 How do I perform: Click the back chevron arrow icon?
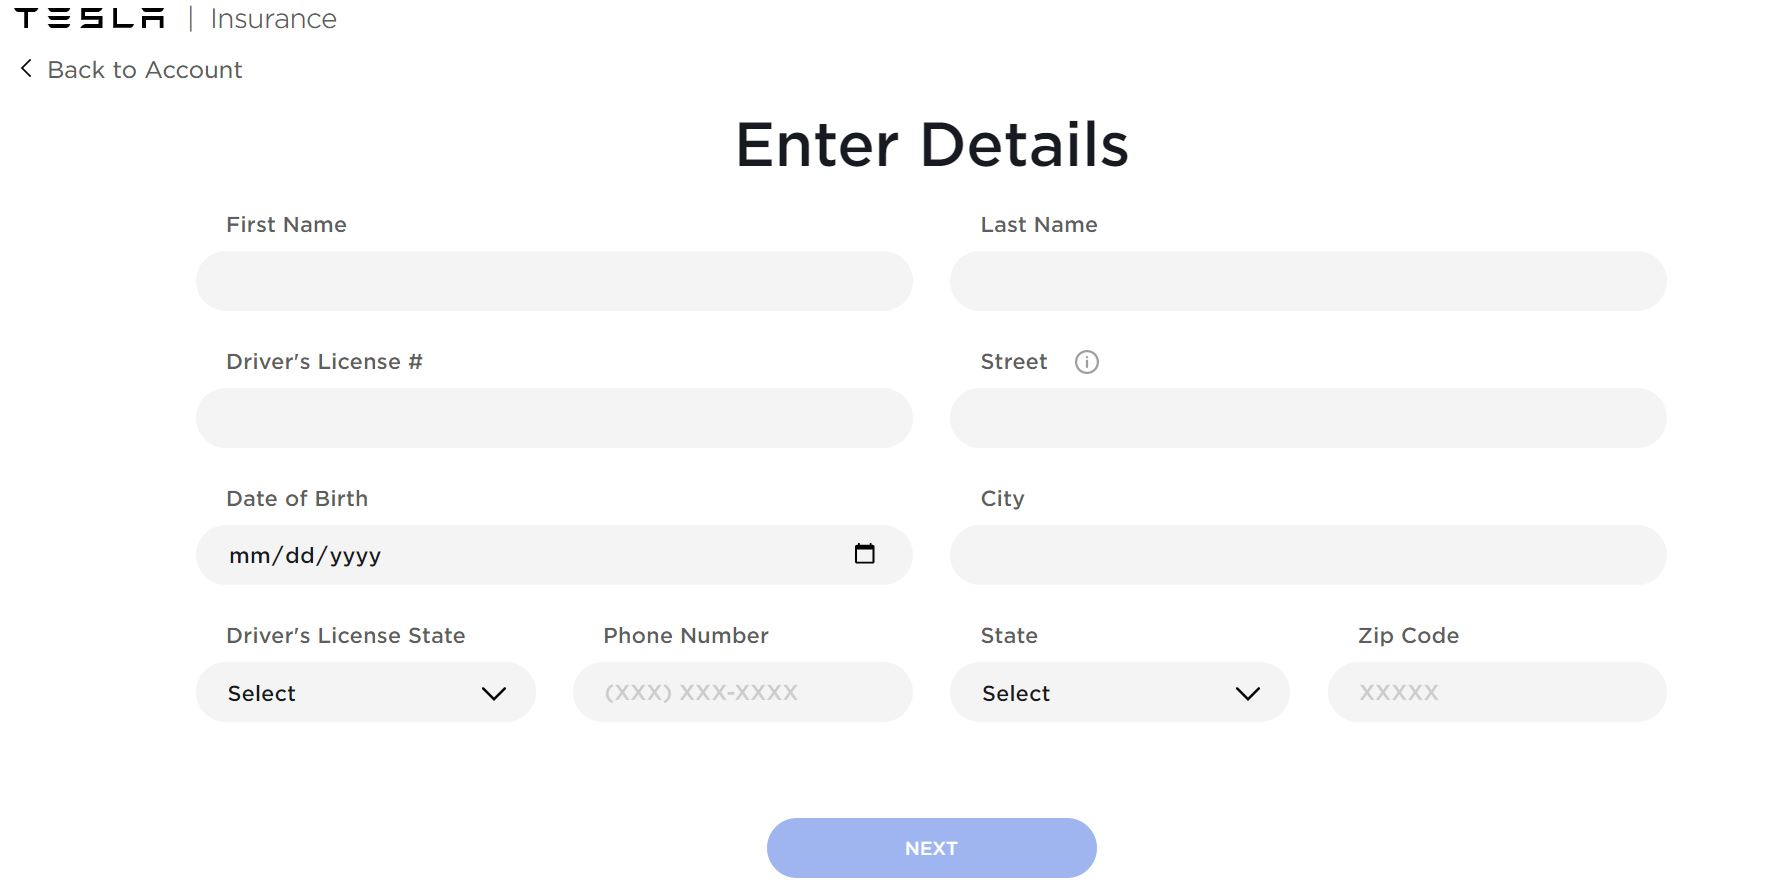tap(26, 68)
